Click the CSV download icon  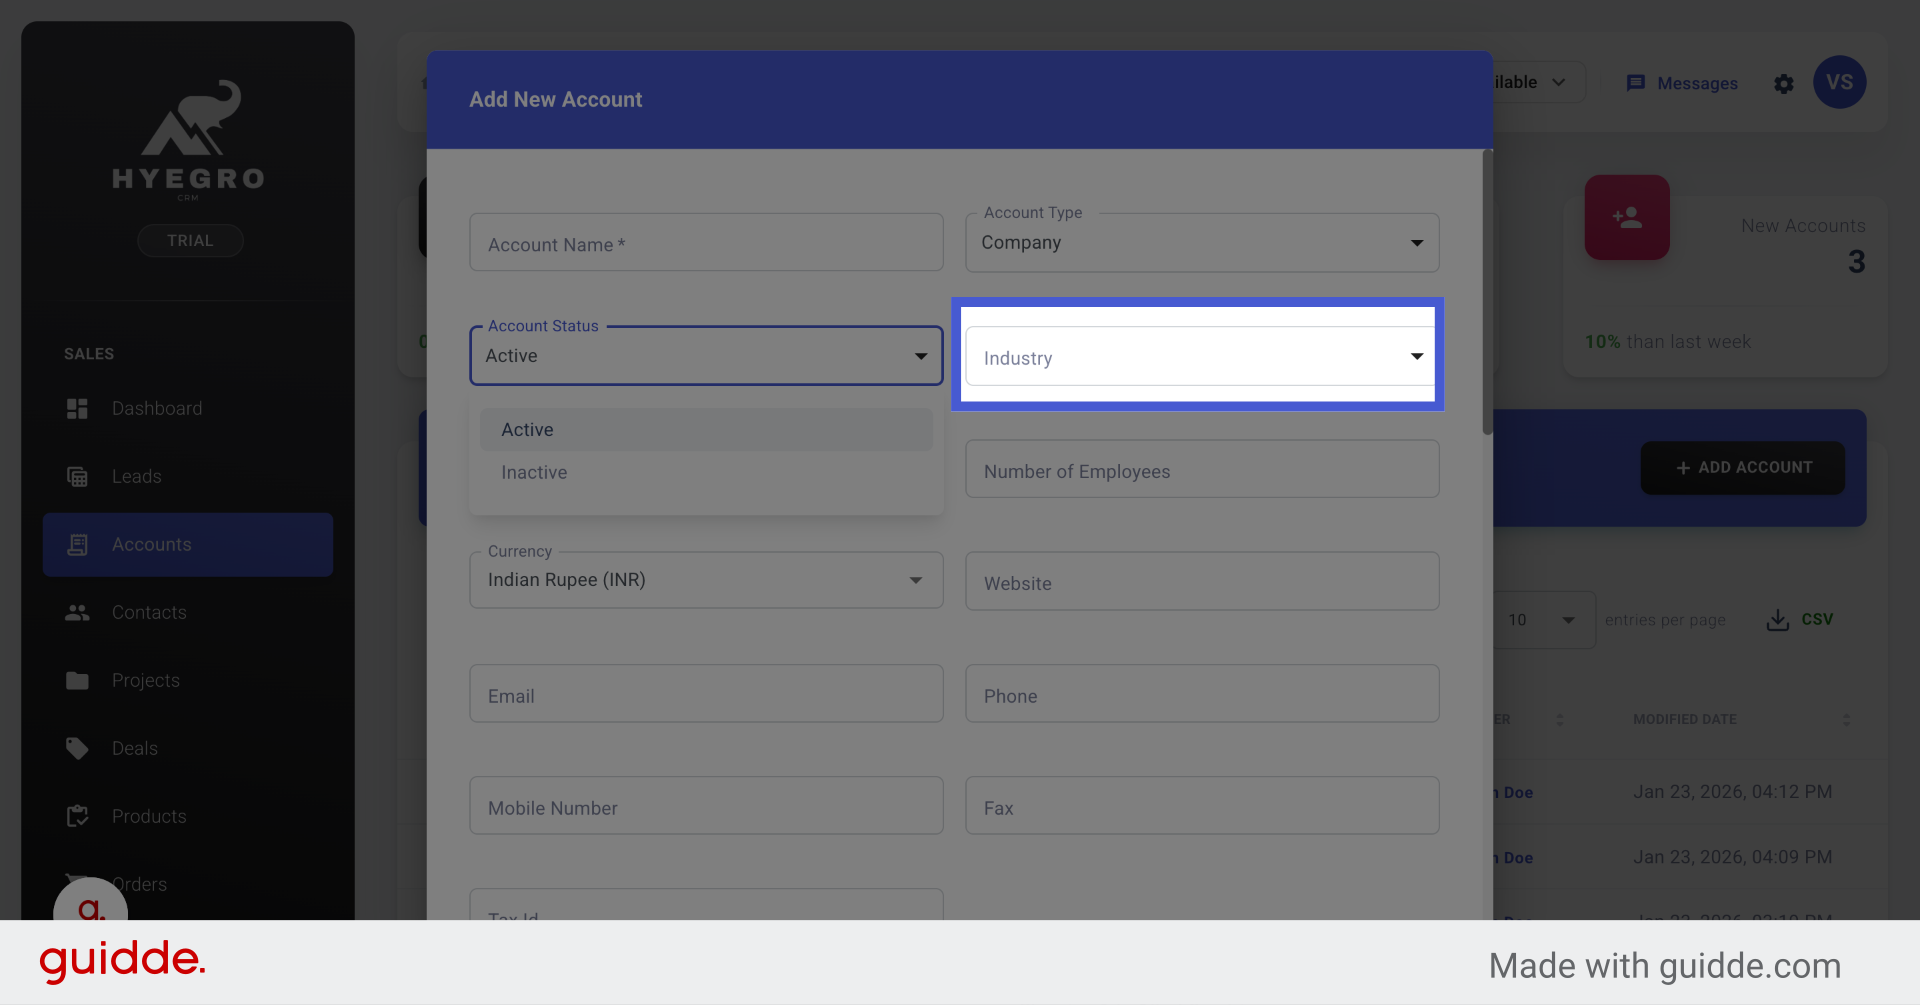[1777, 620]
